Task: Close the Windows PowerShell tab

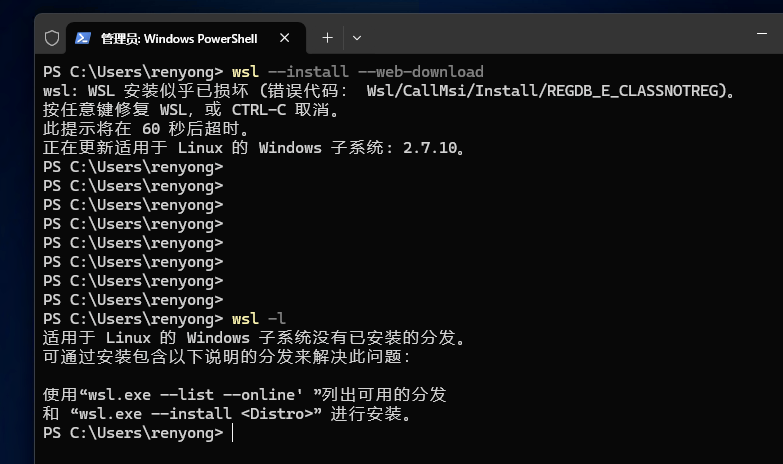Action: click(285, 38)
